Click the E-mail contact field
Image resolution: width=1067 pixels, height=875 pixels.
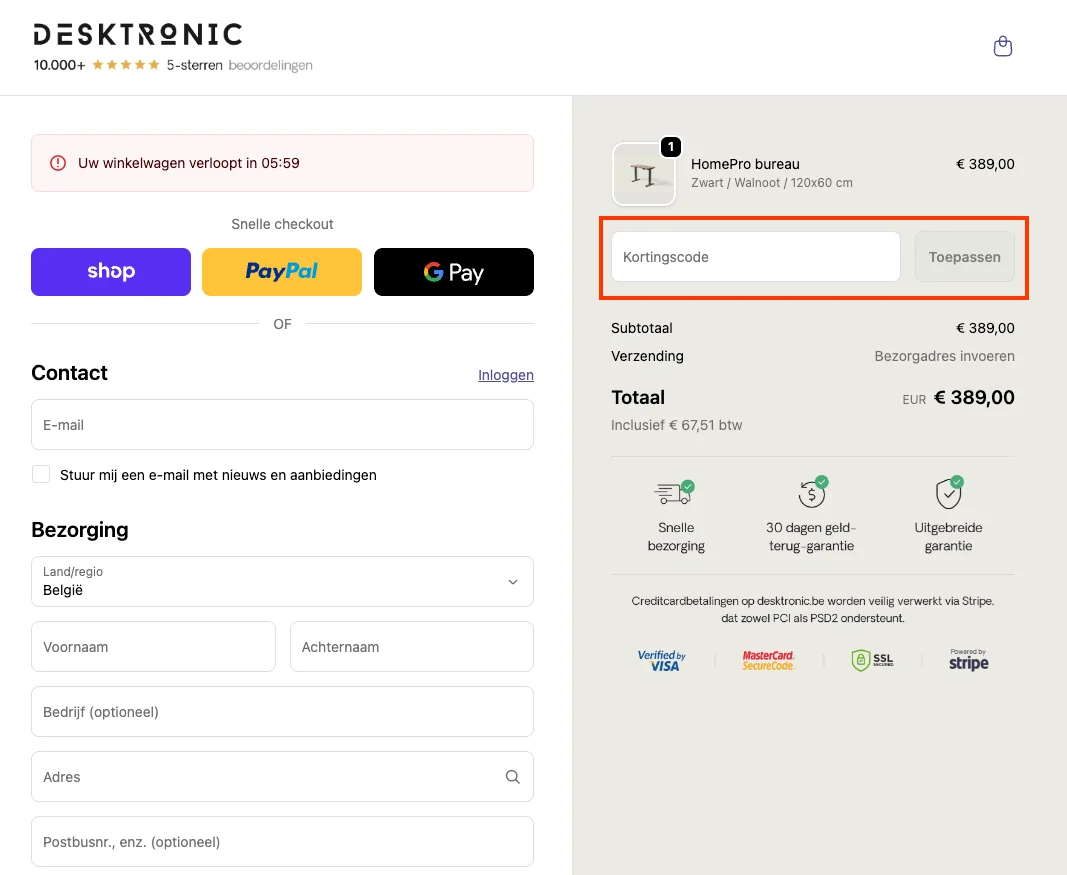282,425
